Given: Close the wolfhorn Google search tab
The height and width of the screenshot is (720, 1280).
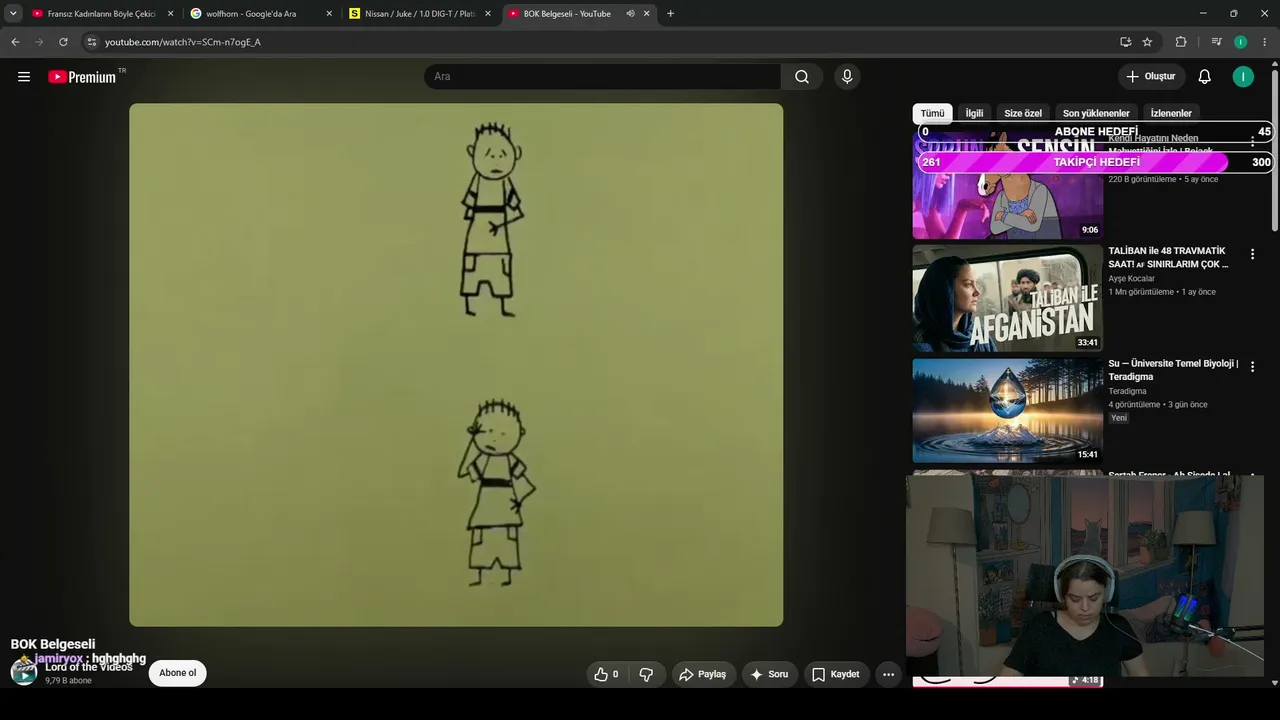Looking at the screenshot, I should click(329, 14).
